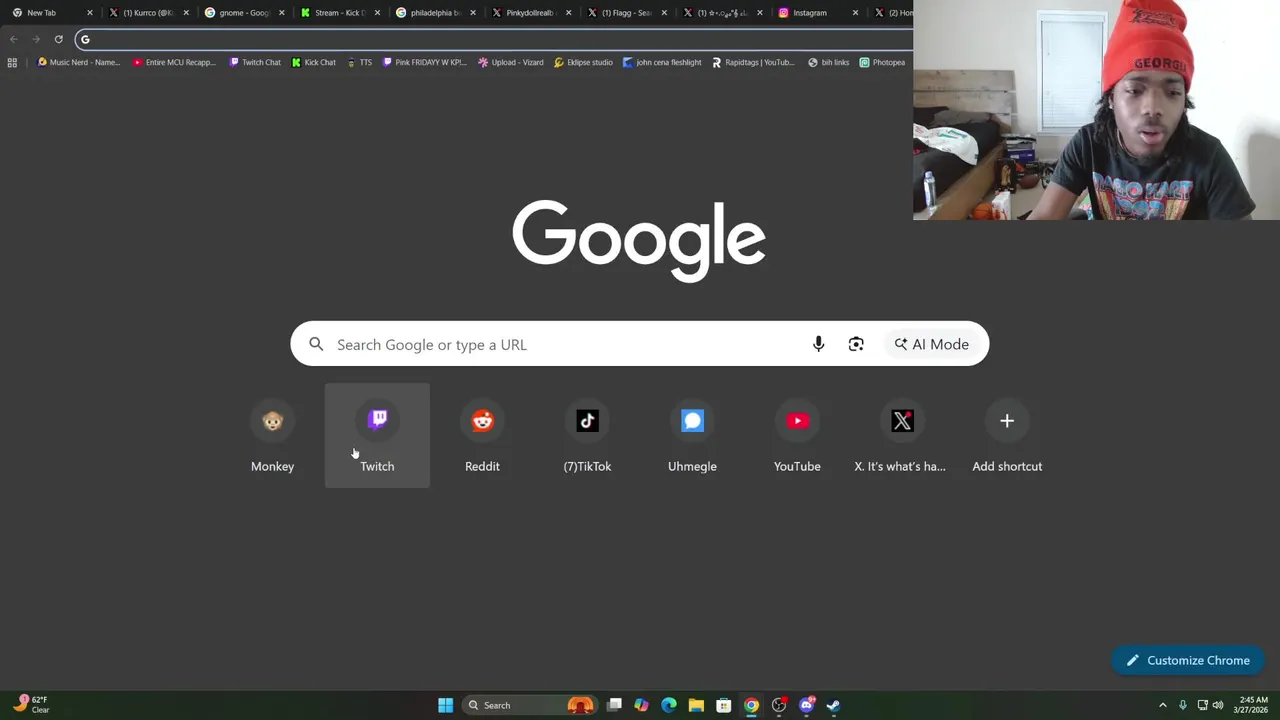Viewport: 1280px width, 720px height.
Task: Go back with the browser back arrow
Action: coord(14,39)
